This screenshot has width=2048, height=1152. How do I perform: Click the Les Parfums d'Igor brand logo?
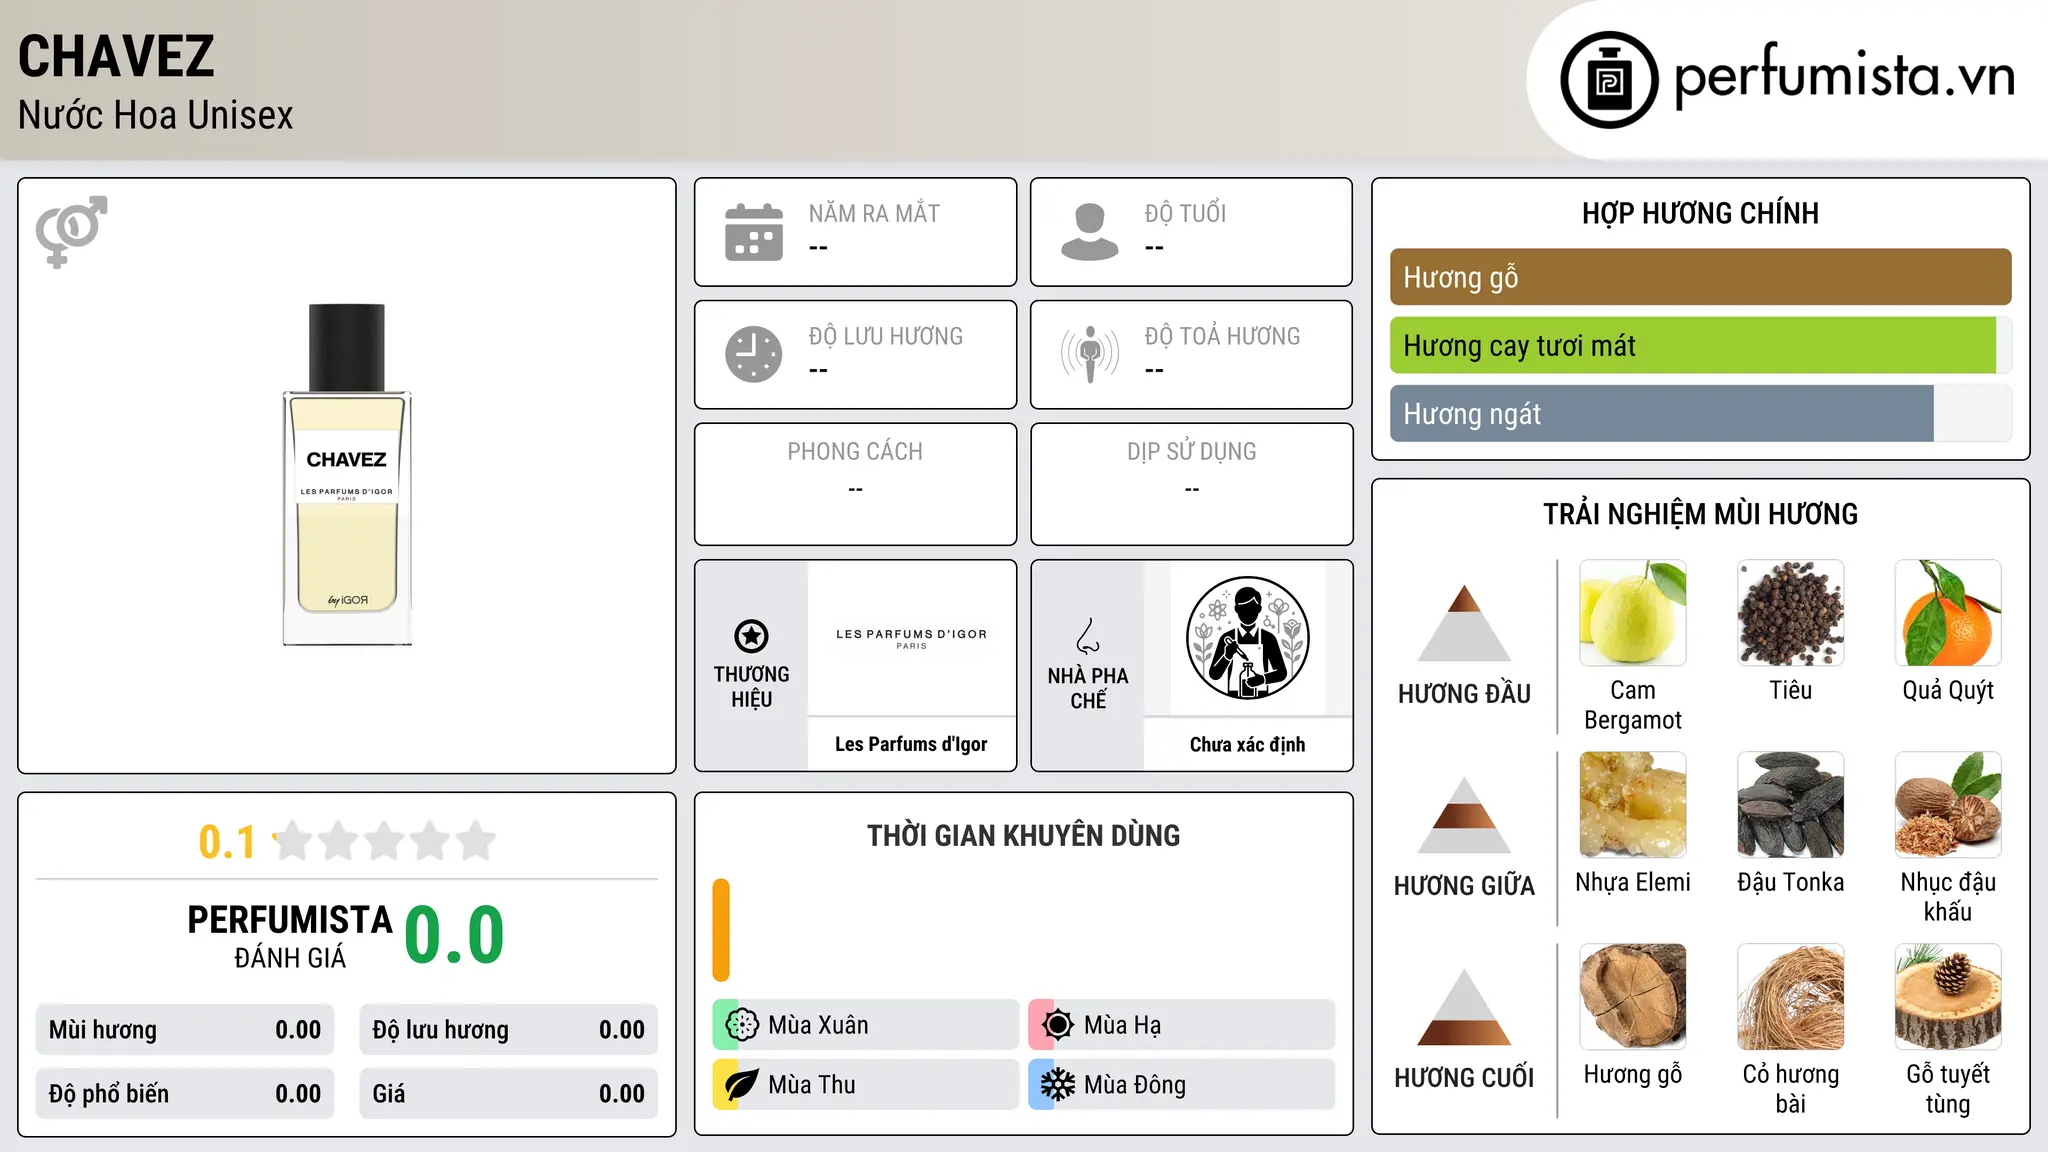pyautogui.click(x=911, y=638)
